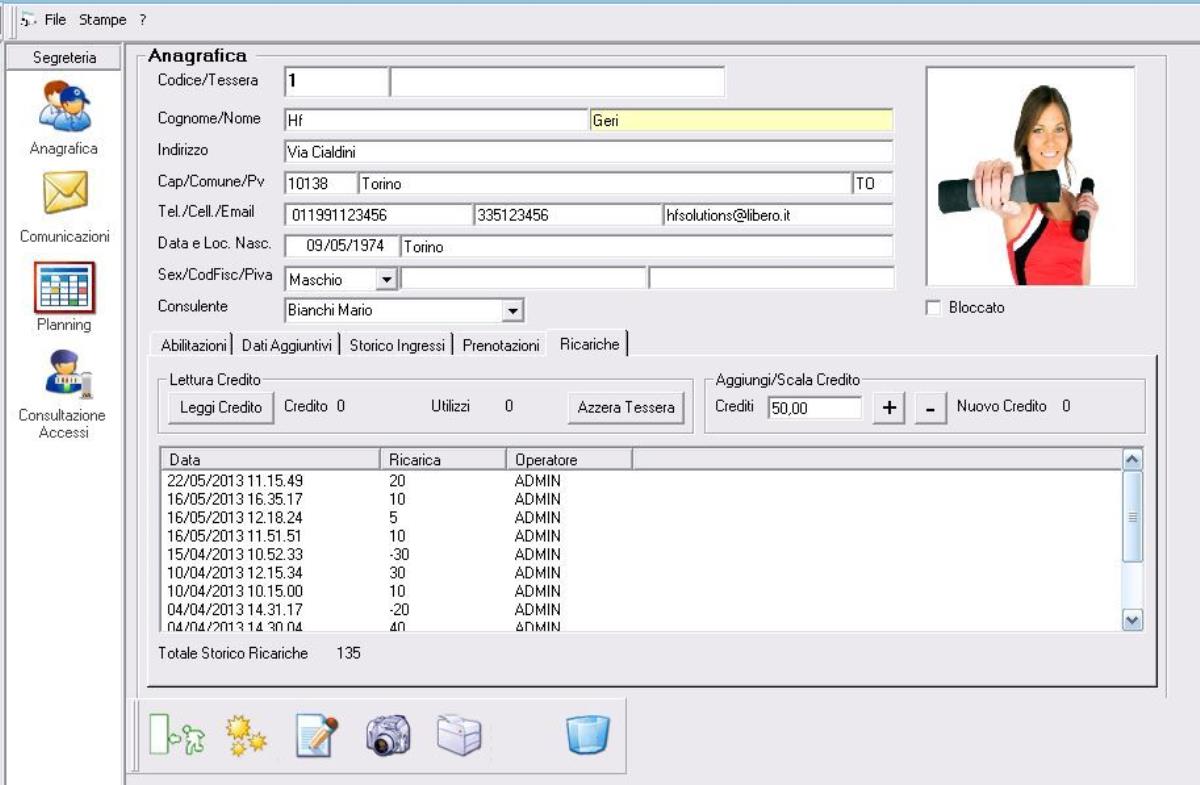The image size is (1200, 785).
Task: Click the edit note pencil icon
Action: (x=317, y=736)
